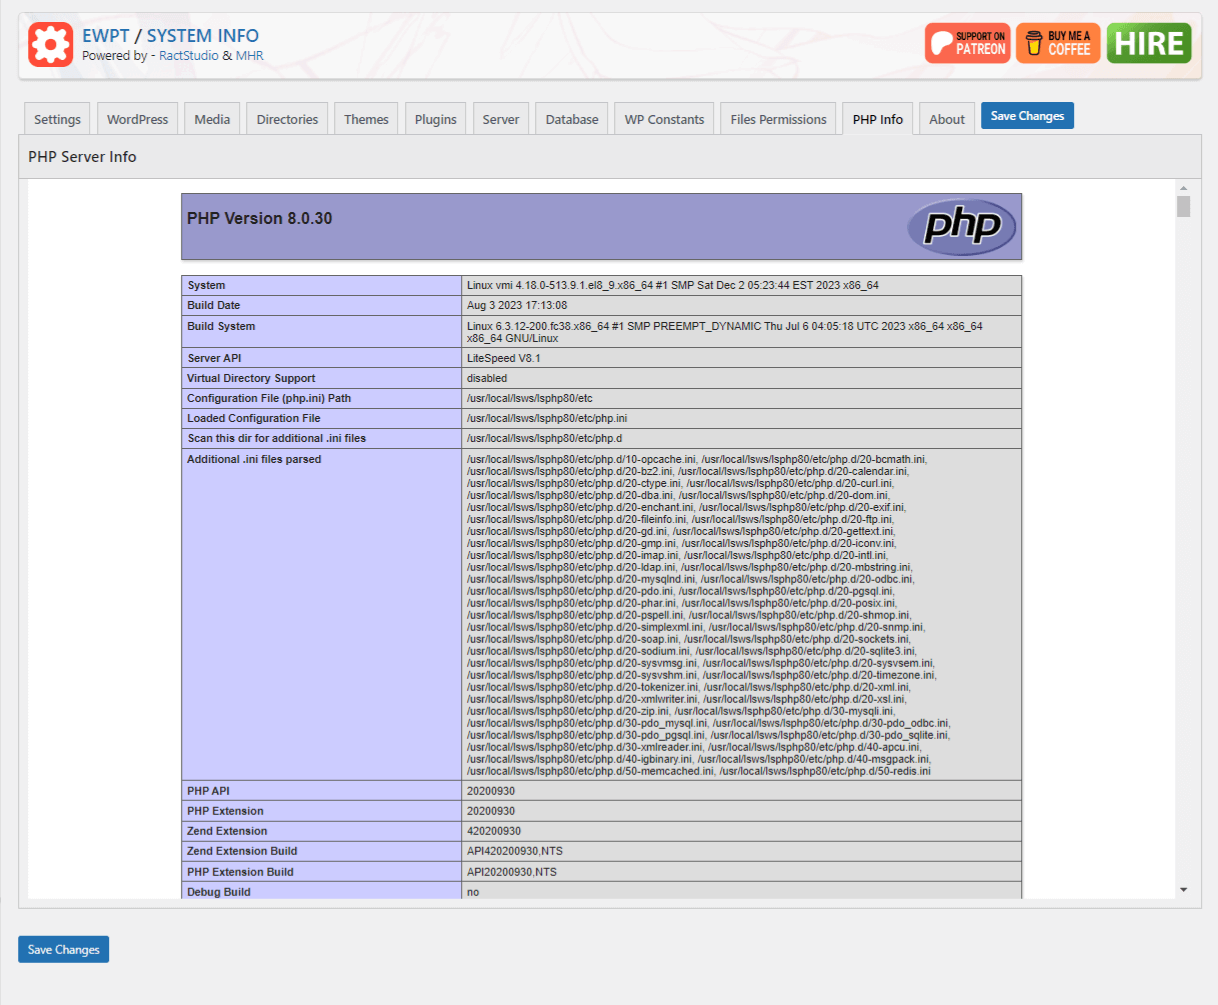The height and width of the screenshot is (1005, 1218).
Task: Click the /usr/local/lsws/lsphp80/etc/php.ini value
Action: 547,418
